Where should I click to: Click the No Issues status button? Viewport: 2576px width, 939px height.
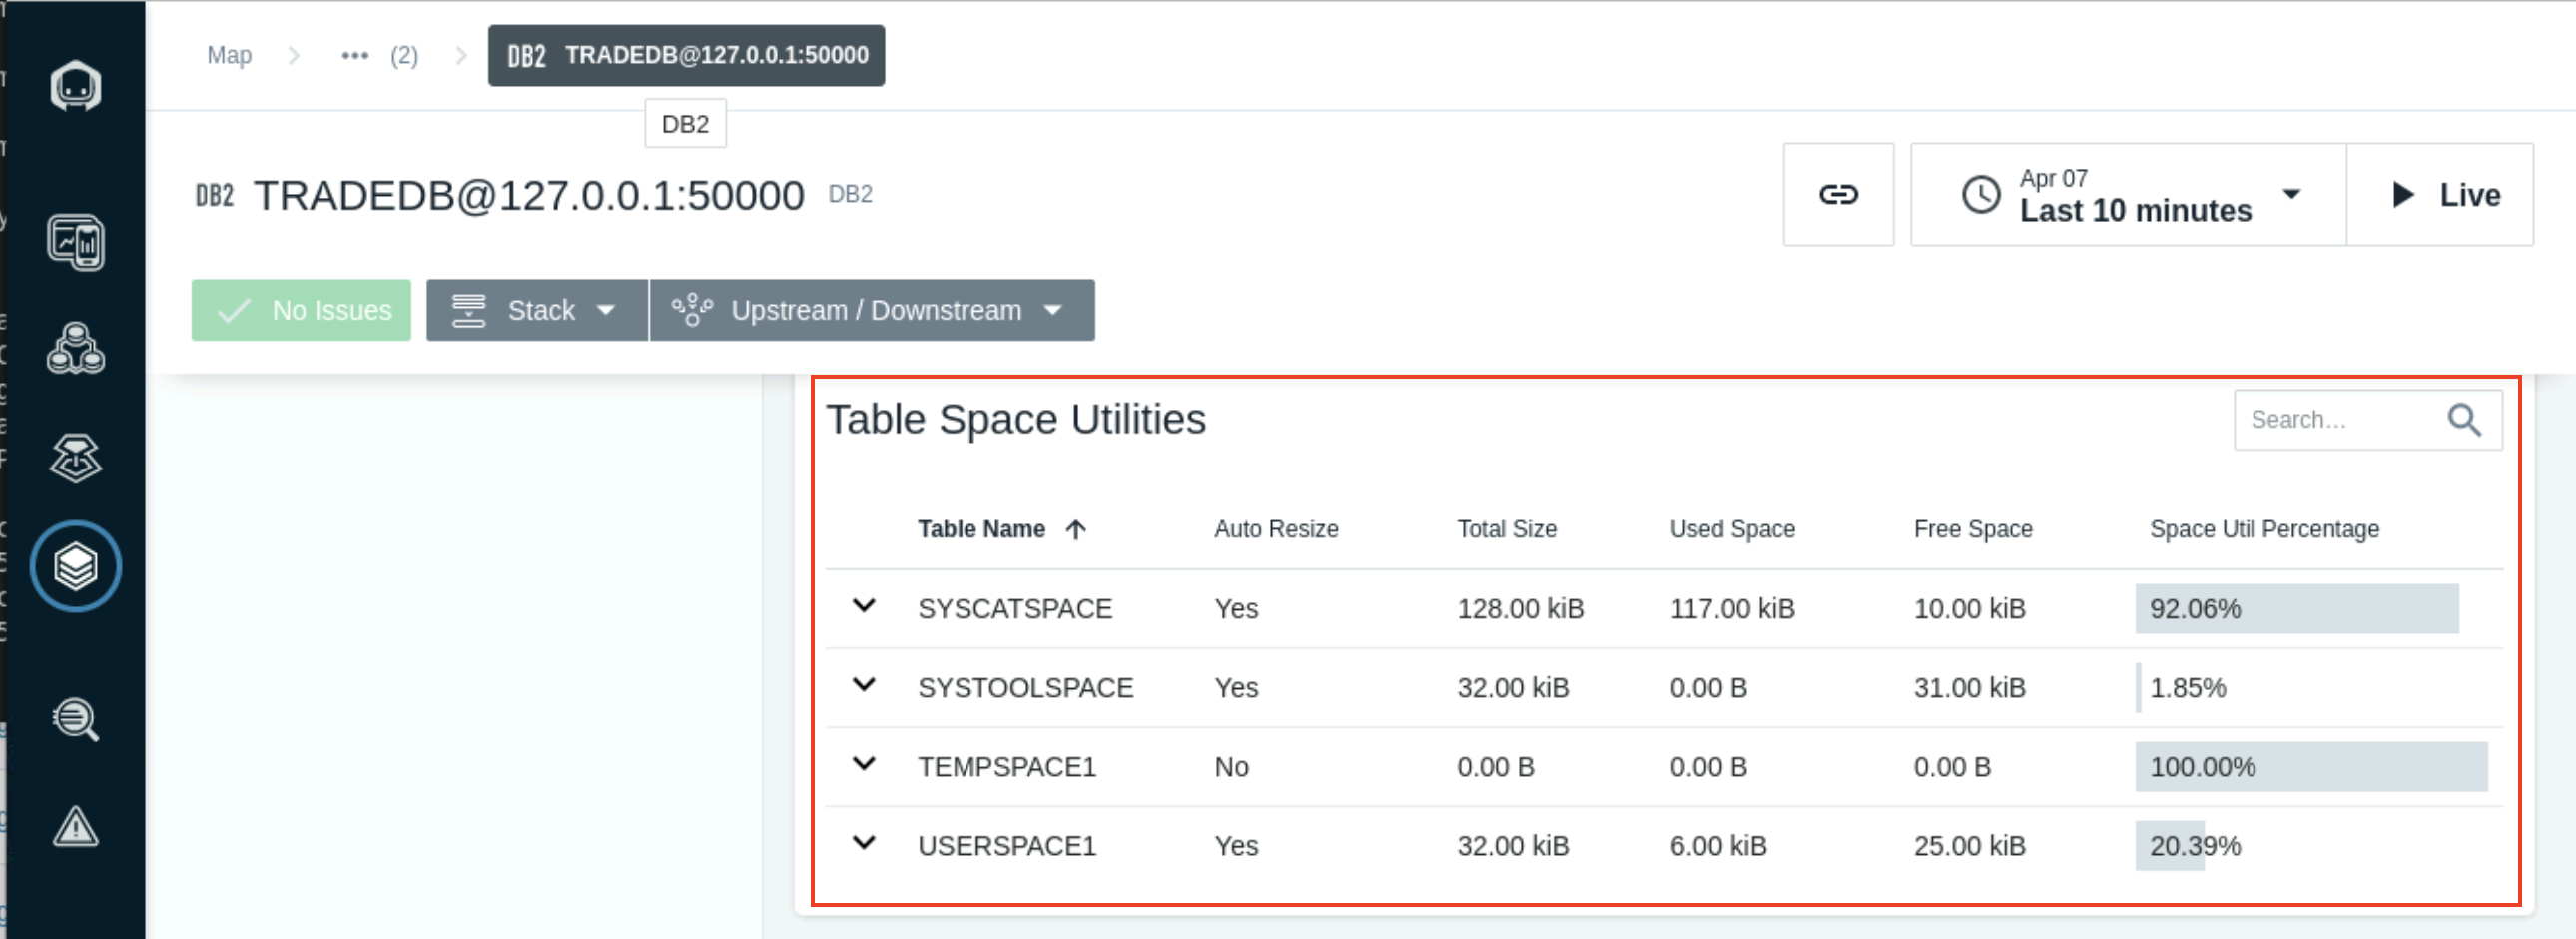(301, 310)
